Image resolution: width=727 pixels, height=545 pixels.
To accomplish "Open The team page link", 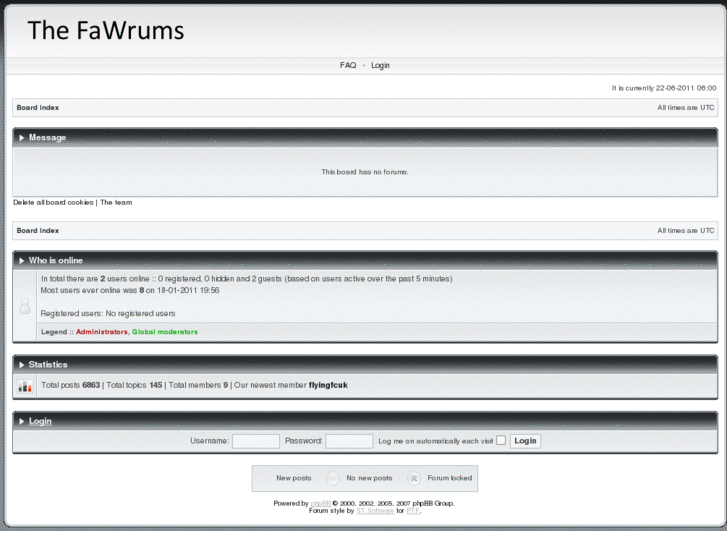I will [x=116, y=202].
